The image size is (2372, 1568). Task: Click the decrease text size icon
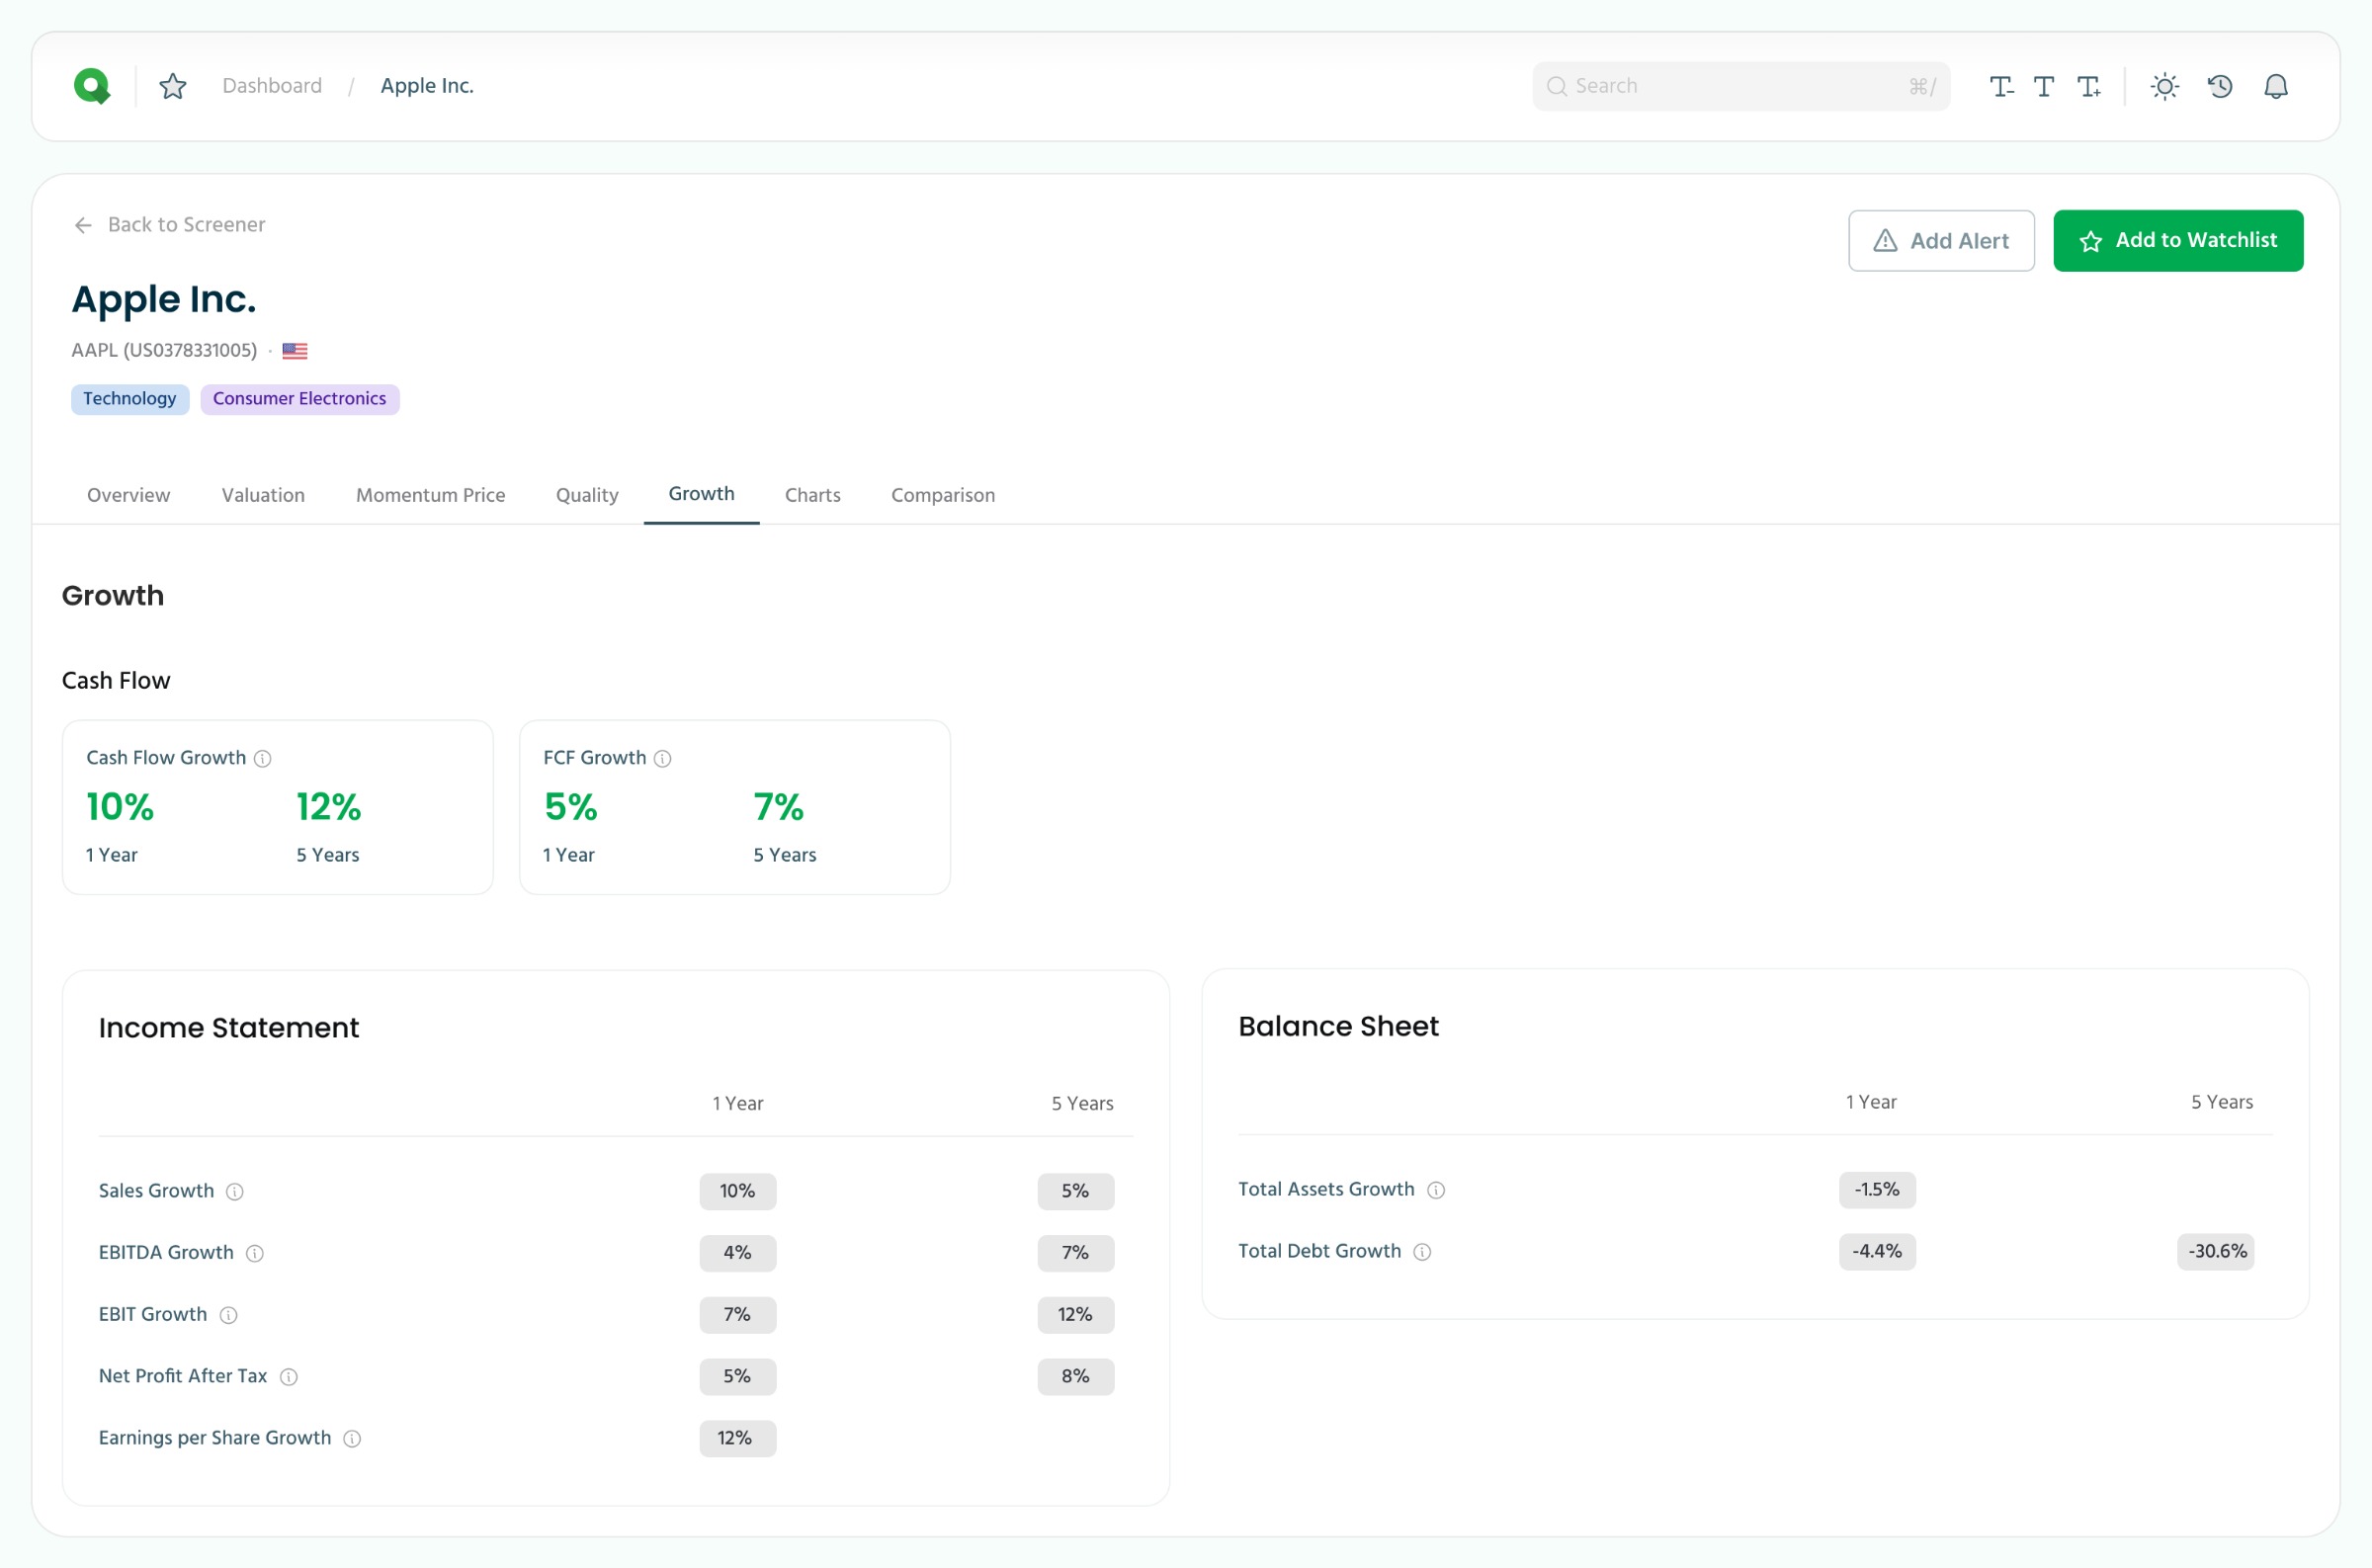[x=2001, y=87]
